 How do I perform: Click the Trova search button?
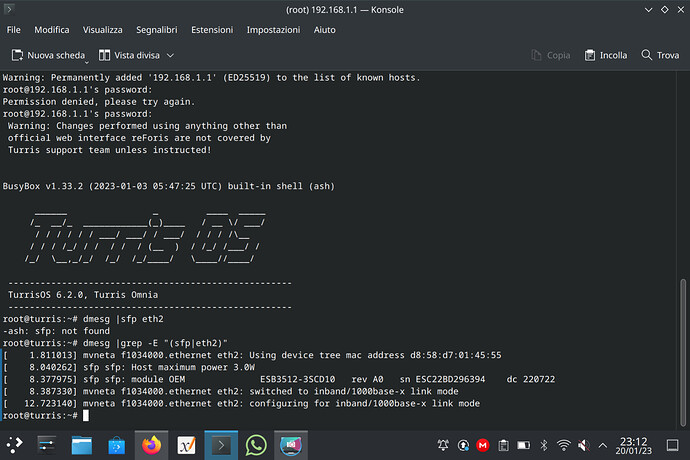coord(660,55)
